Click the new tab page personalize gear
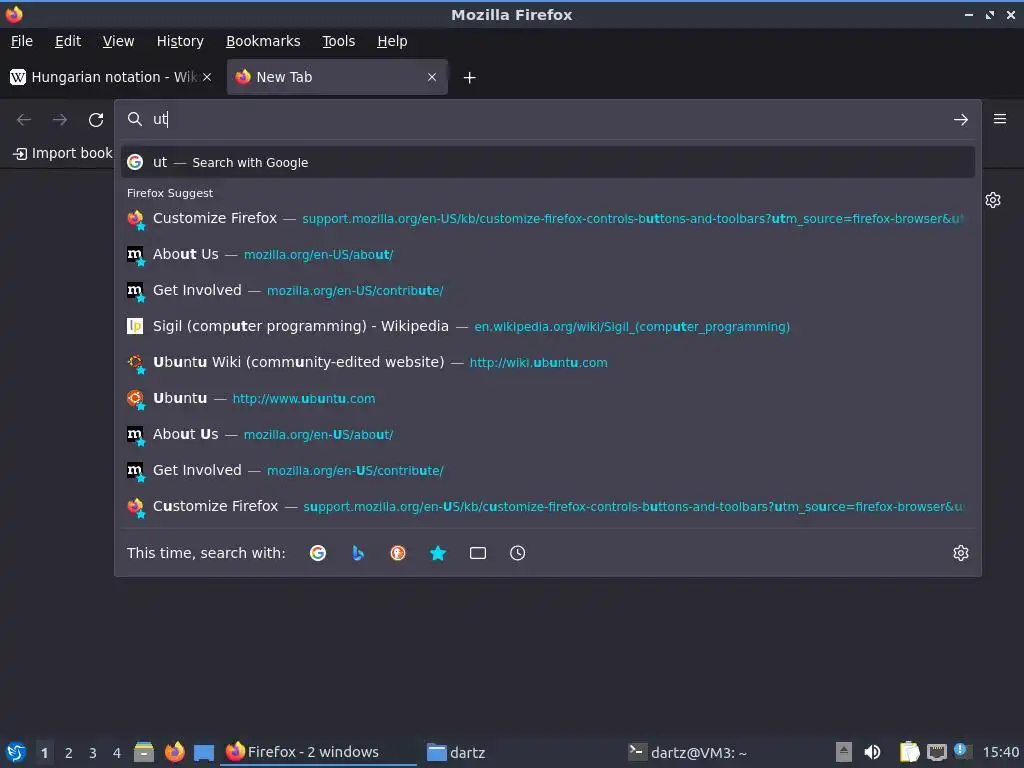1024x768 pixels. 993,200
